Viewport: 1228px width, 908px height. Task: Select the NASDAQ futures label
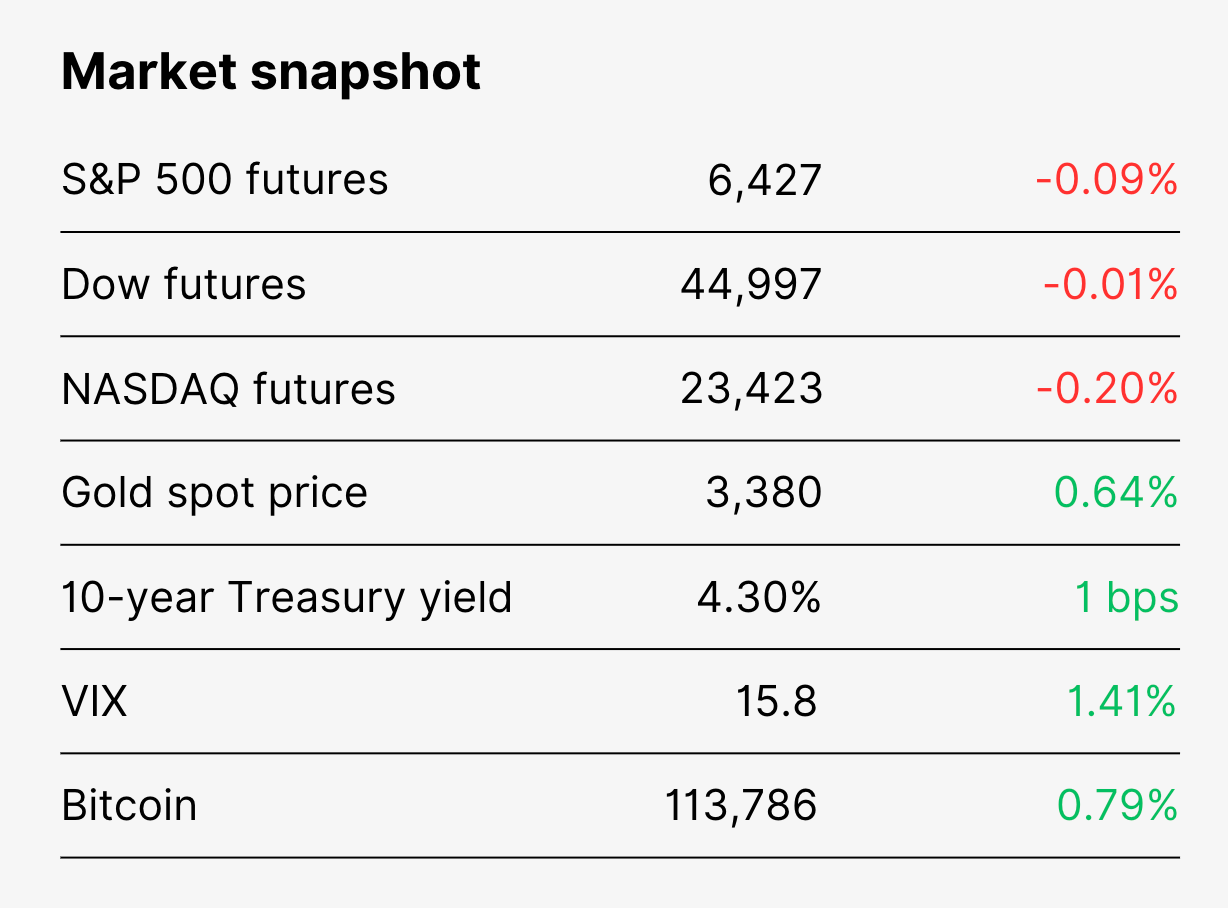(x=229, y=389)
